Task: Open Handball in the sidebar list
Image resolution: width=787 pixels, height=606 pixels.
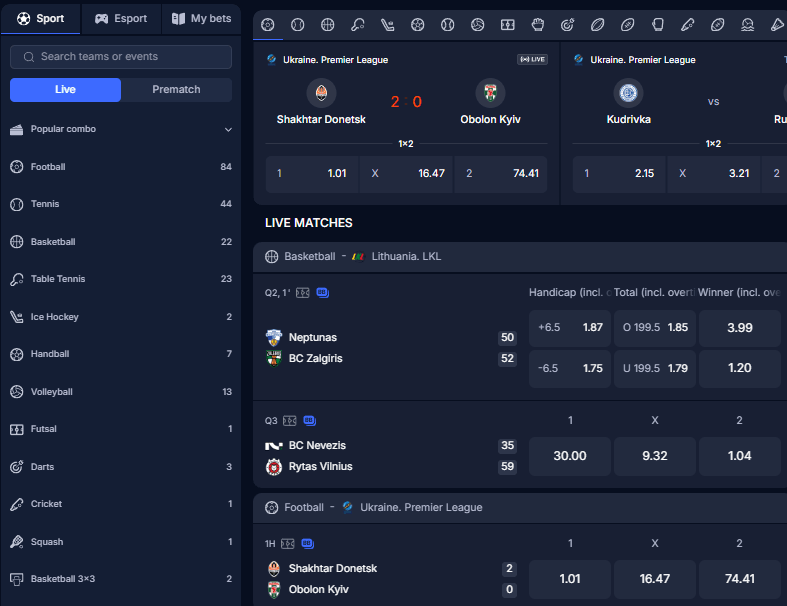Action: pyautogui.click(x=121, y=354)
